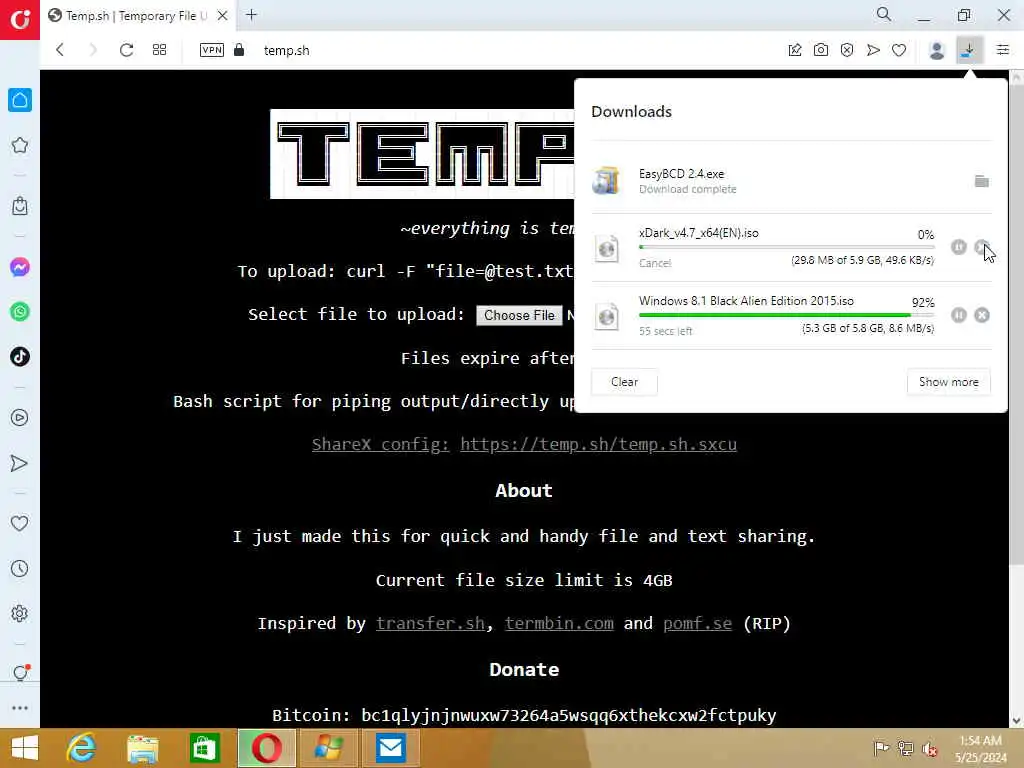Click Windows 8.1 download progress bar
This screenshot has height=768, width=1024.
[x=786, y=315]
